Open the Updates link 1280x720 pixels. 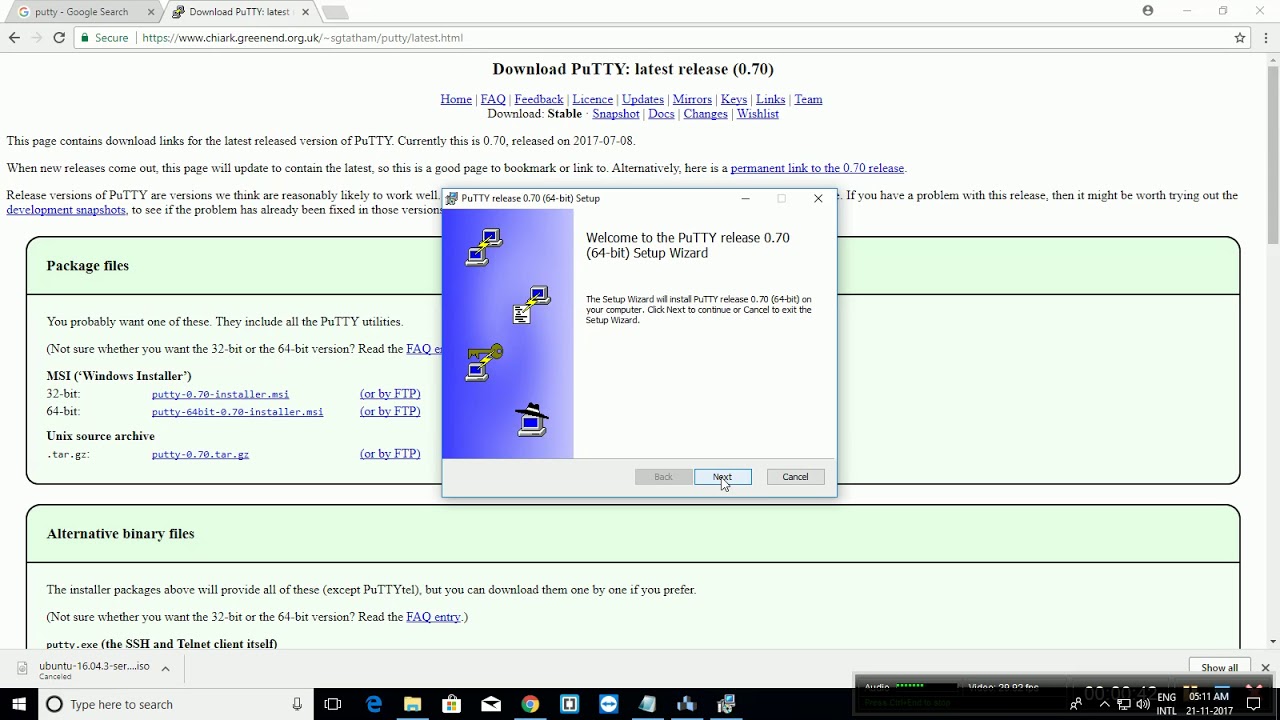643,99
